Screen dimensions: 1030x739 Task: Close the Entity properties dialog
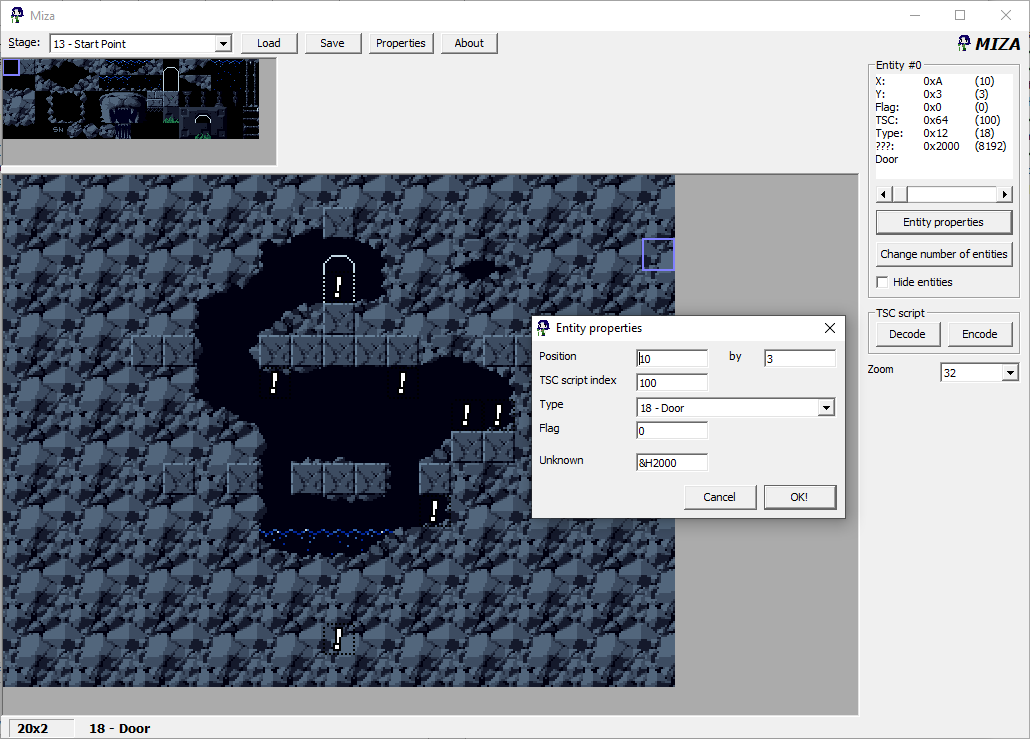tap(829, 328)
